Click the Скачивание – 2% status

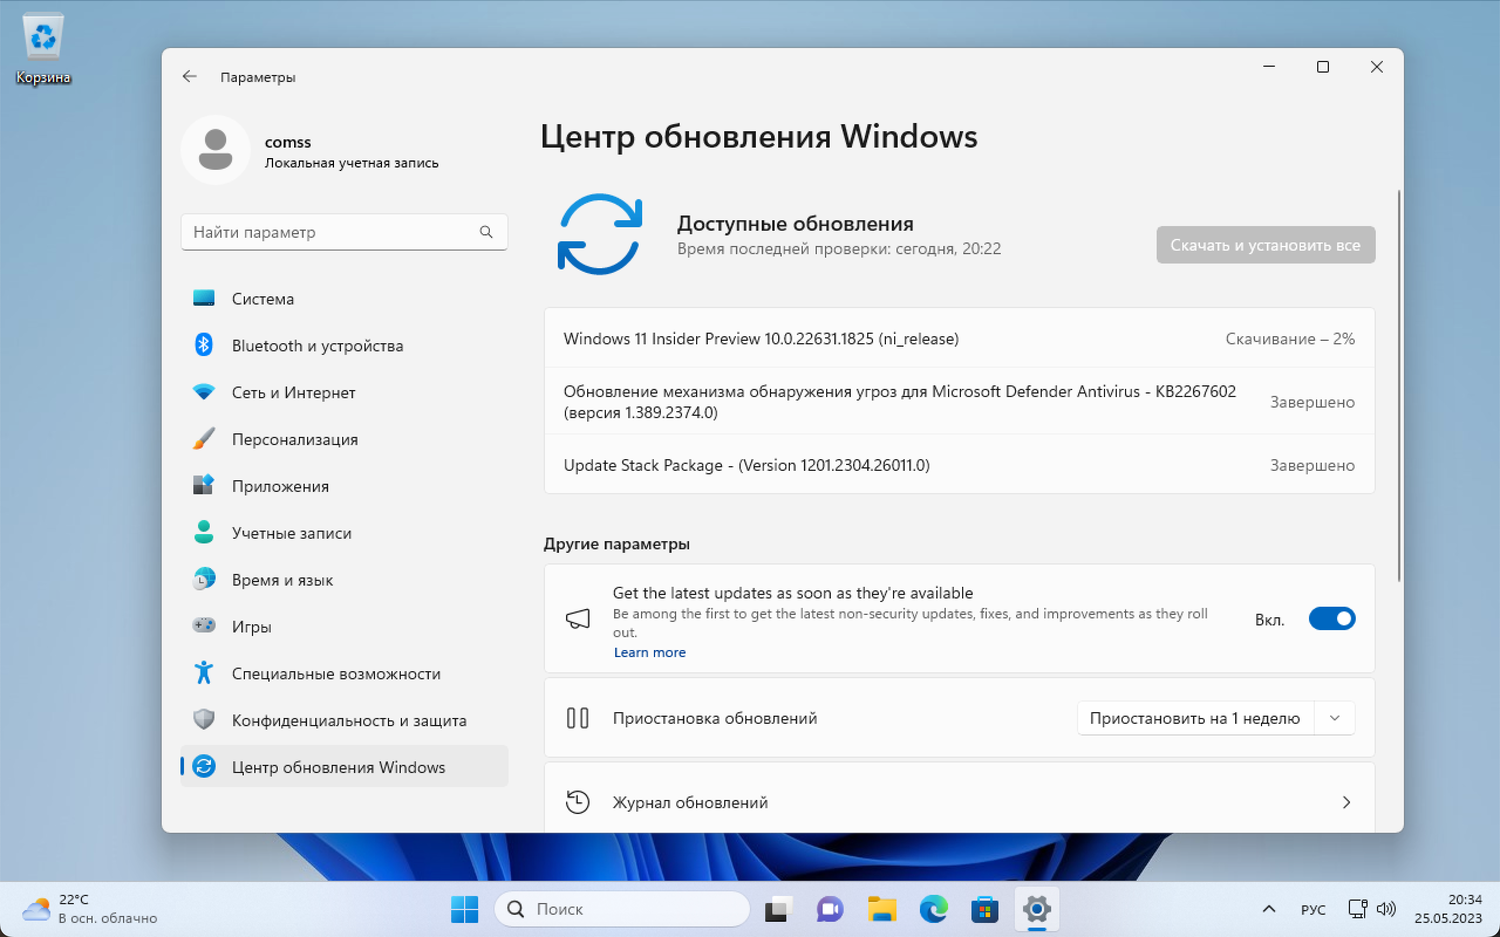point(1290,339)
